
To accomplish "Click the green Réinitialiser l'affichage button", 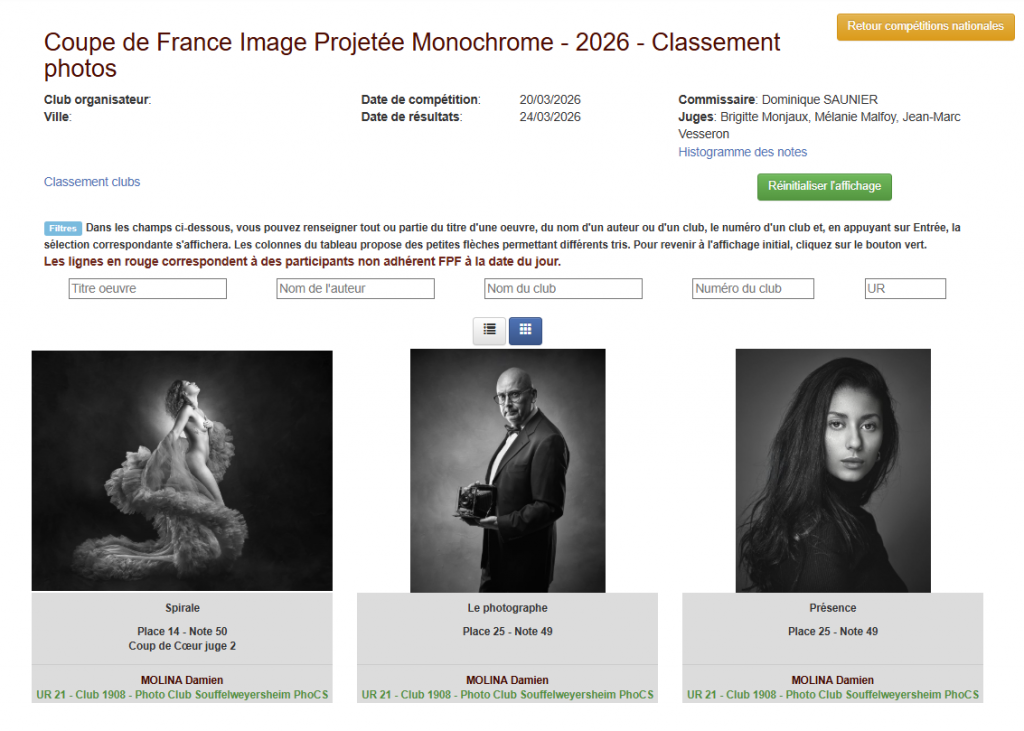I will tap(823, 186).
